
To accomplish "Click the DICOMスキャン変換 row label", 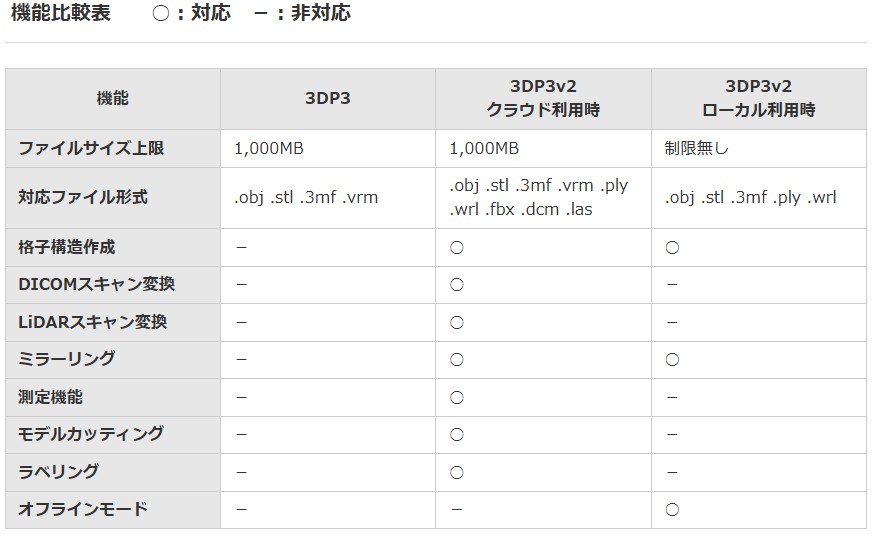I will 96,284.
